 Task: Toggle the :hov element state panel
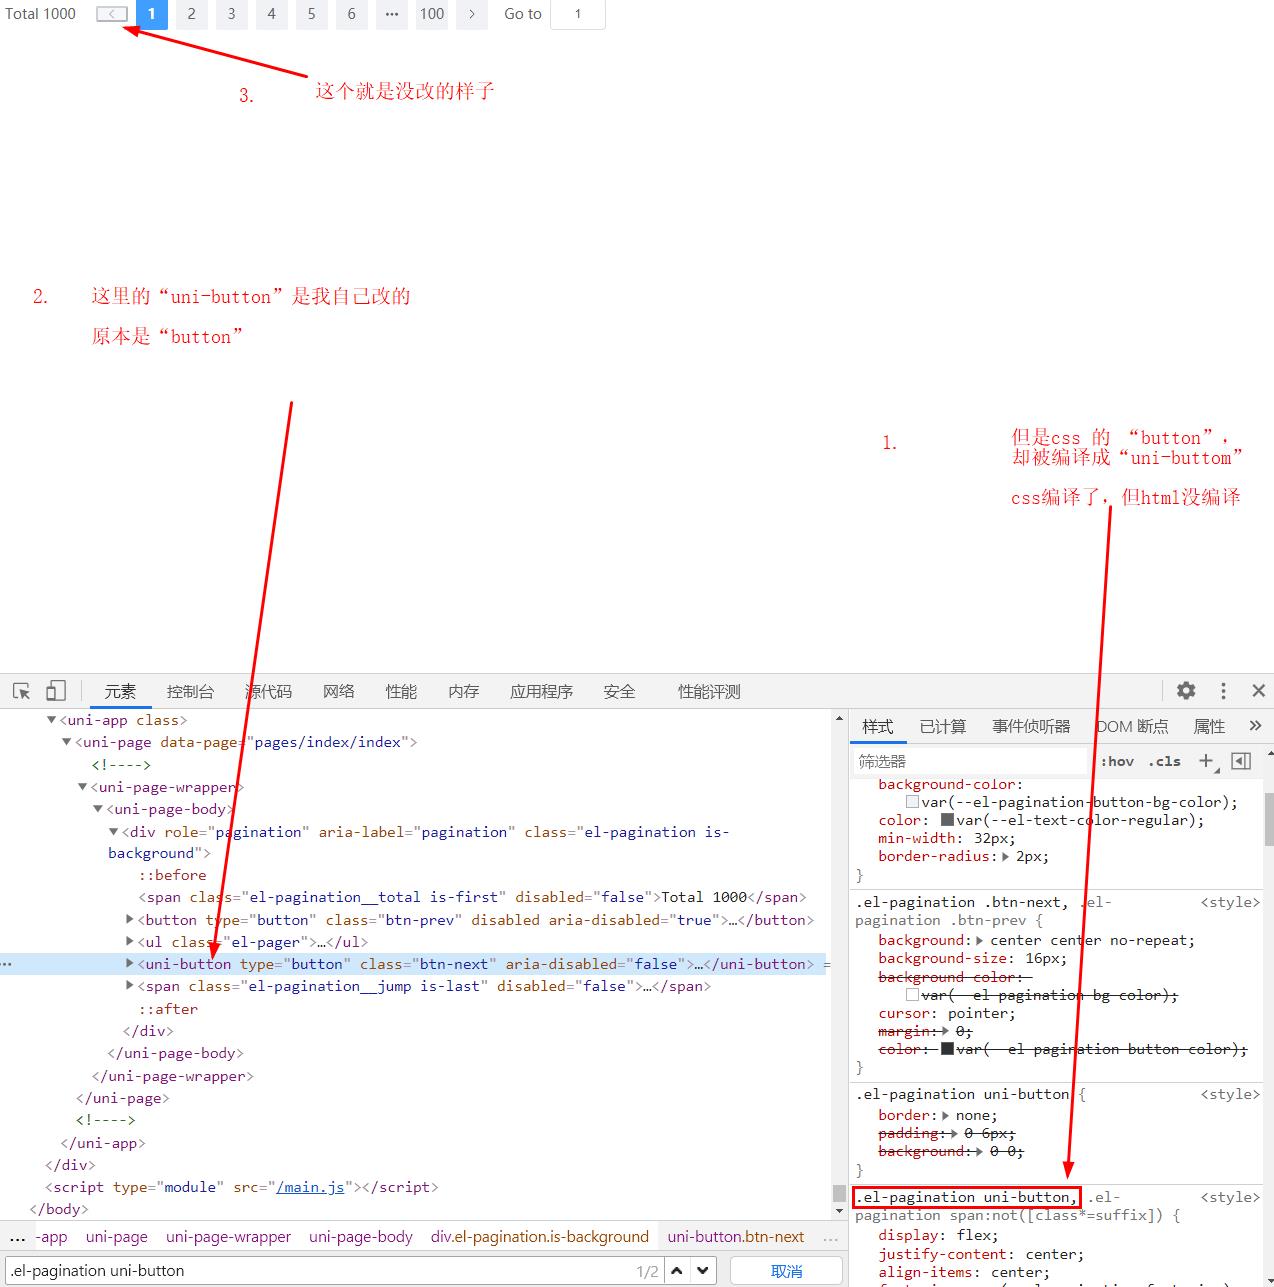1117,761
